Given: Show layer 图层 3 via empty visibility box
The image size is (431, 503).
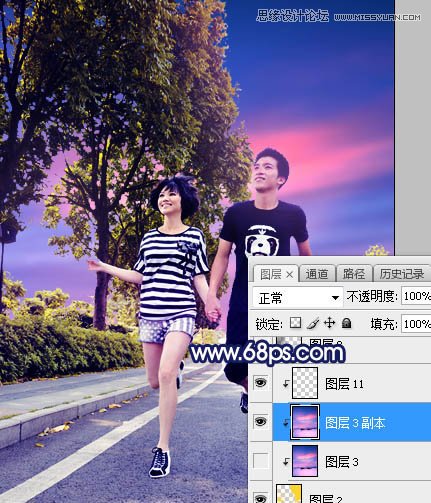Looking at the screenshot, I should 261,461.
